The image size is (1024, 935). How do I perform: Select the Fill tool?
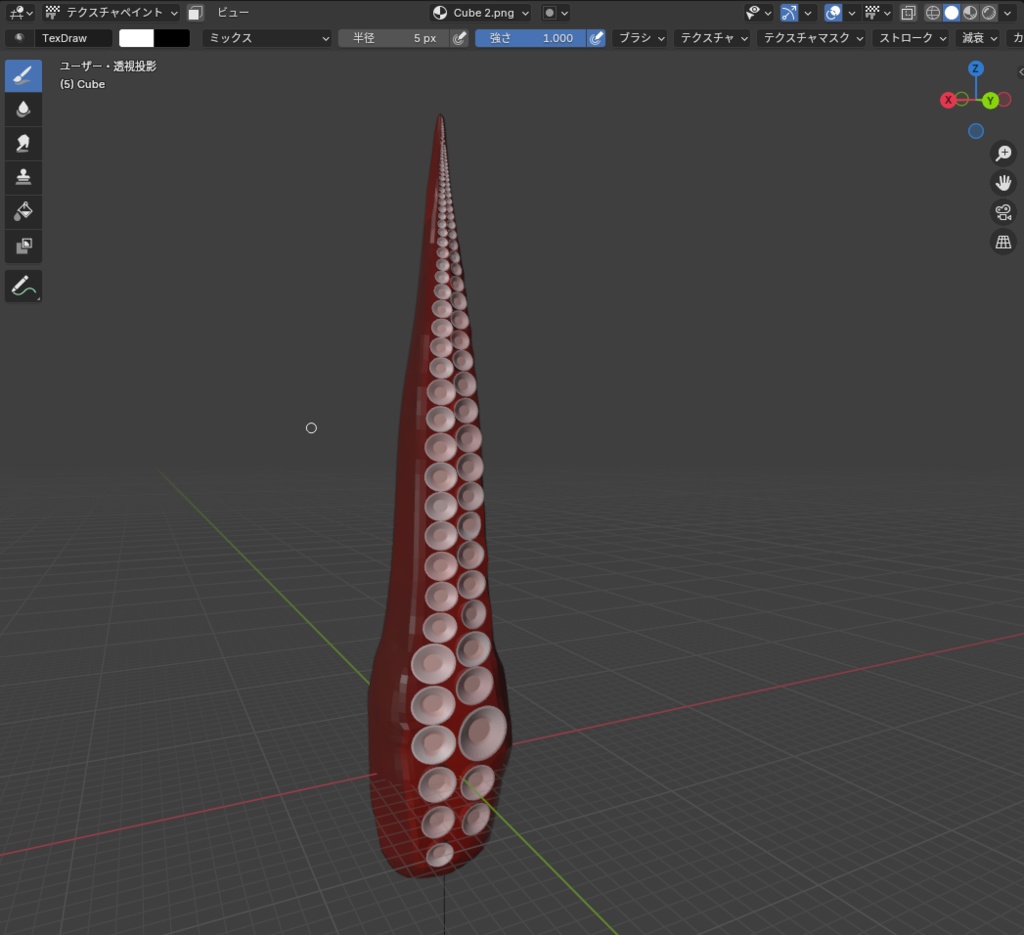[23, 211]
